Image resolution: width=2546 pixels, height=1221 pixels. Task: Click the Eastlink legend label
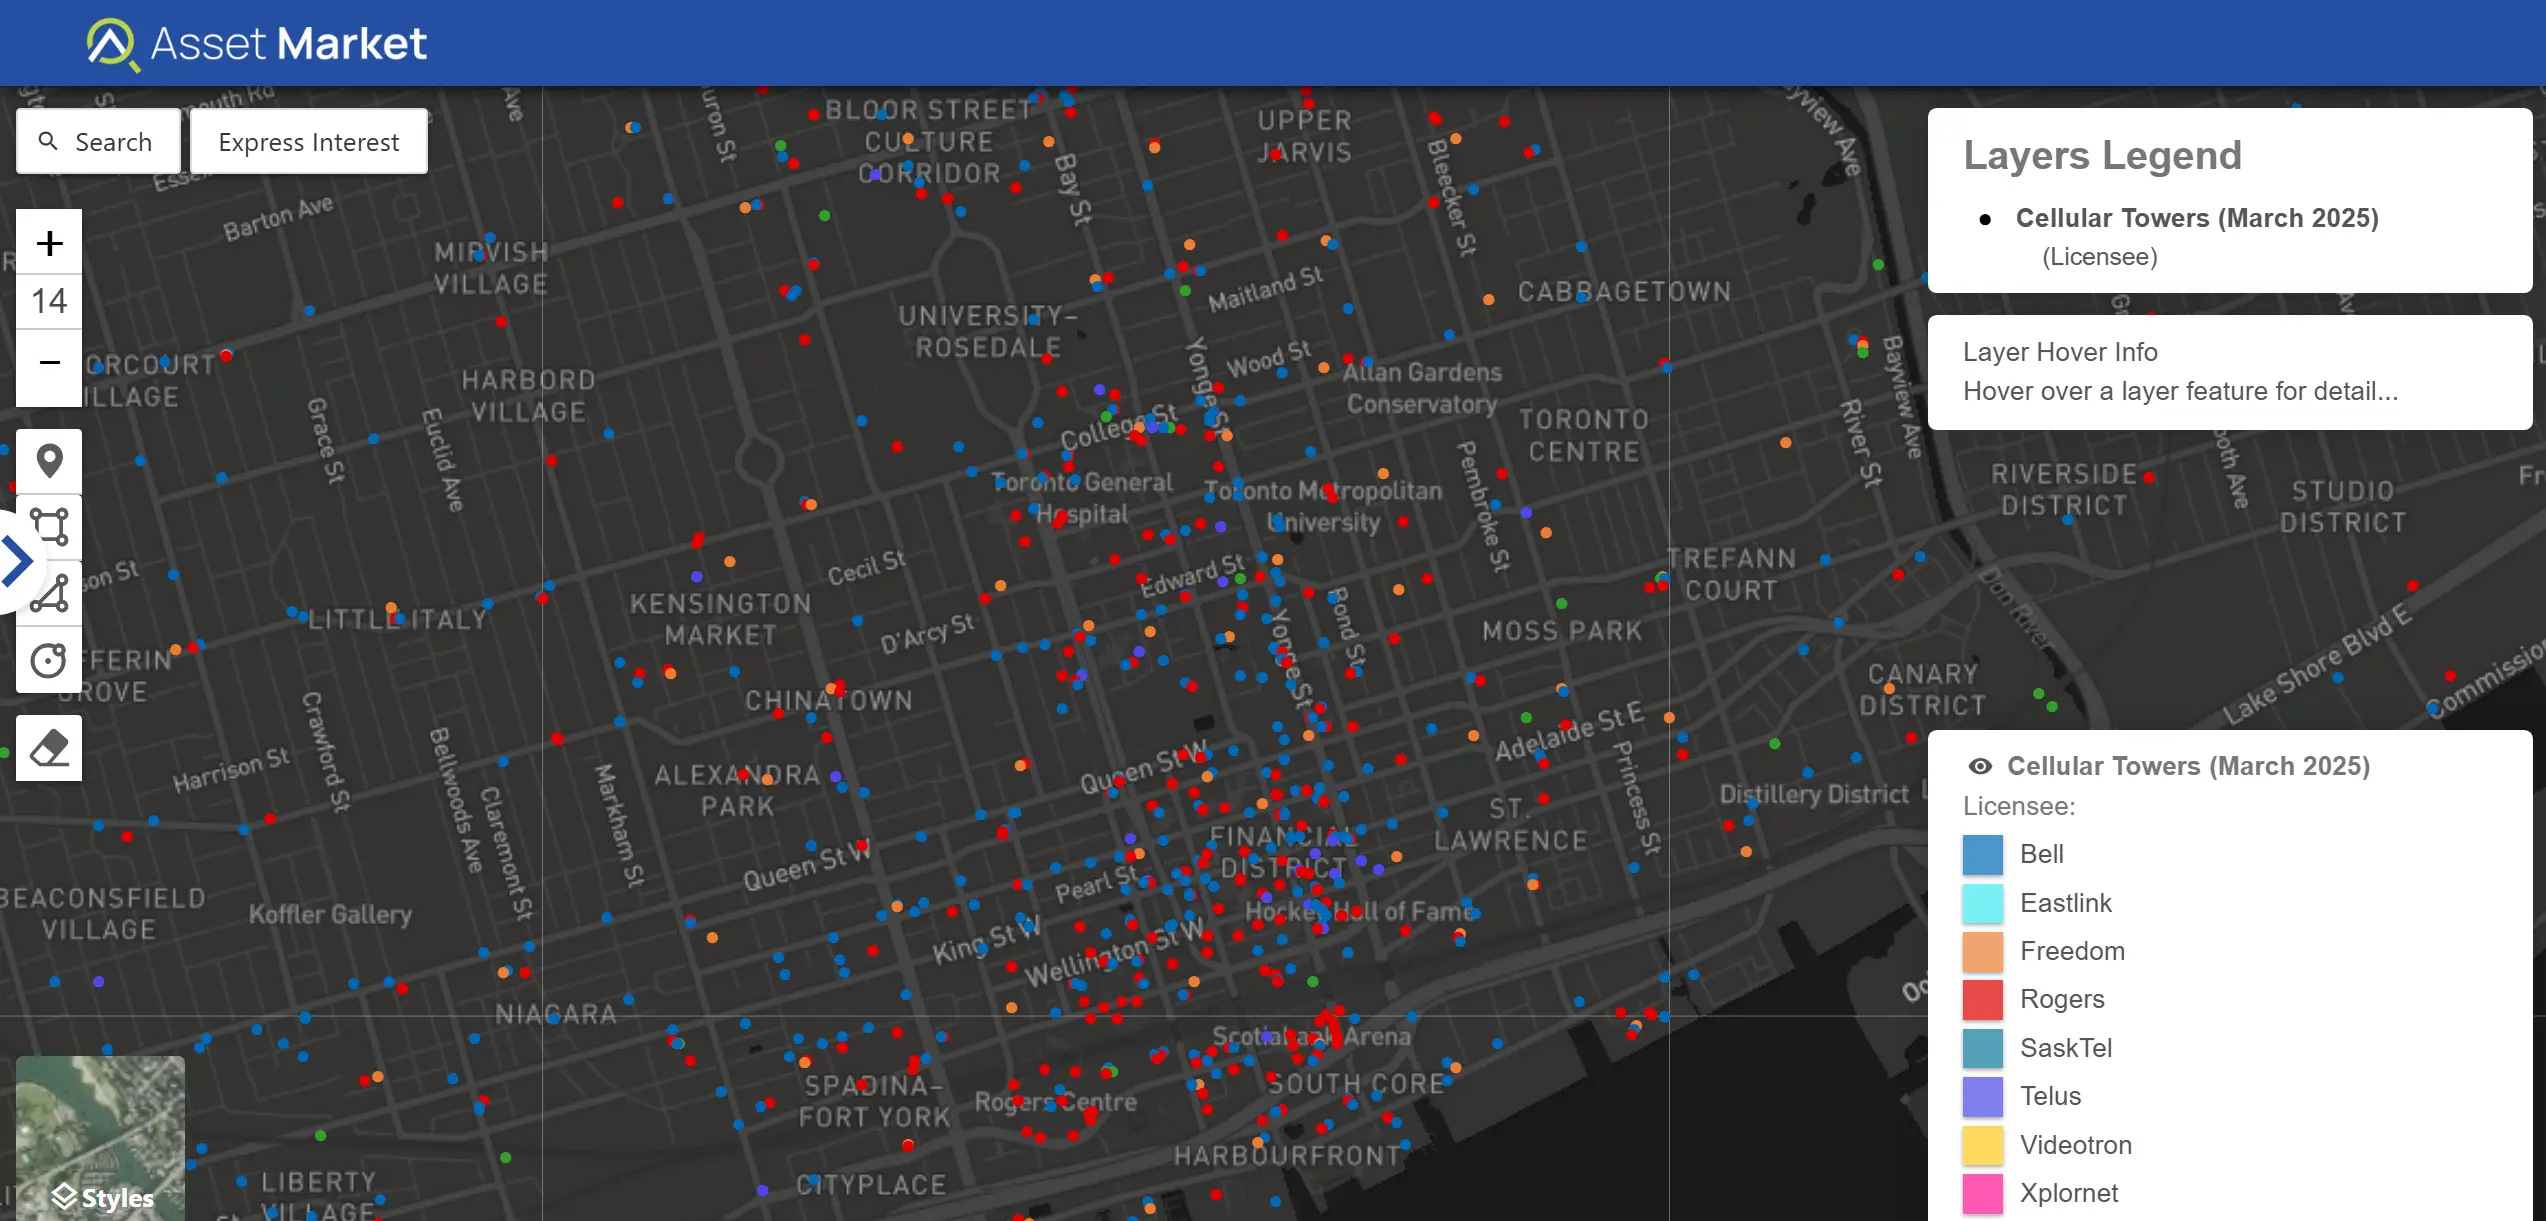2066,903
